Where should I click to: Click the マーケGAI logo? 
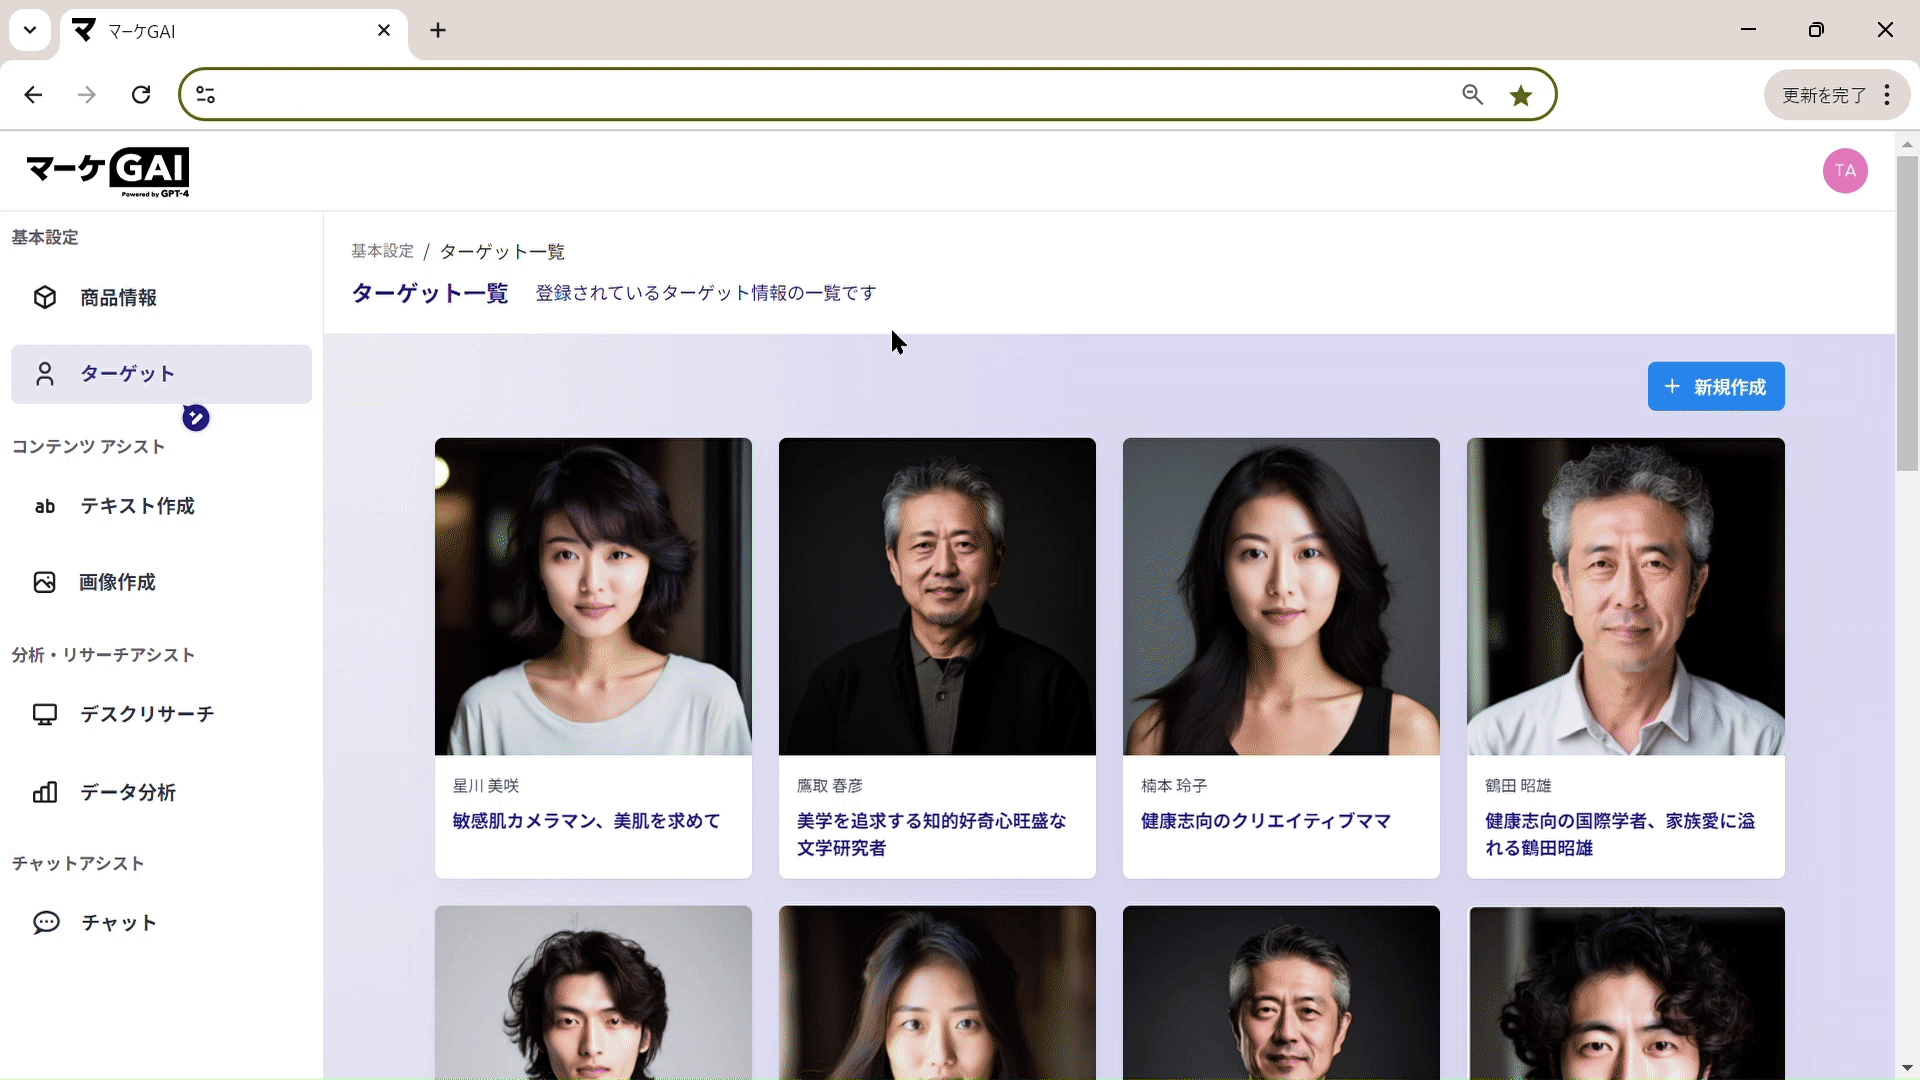tap(108, 172)
